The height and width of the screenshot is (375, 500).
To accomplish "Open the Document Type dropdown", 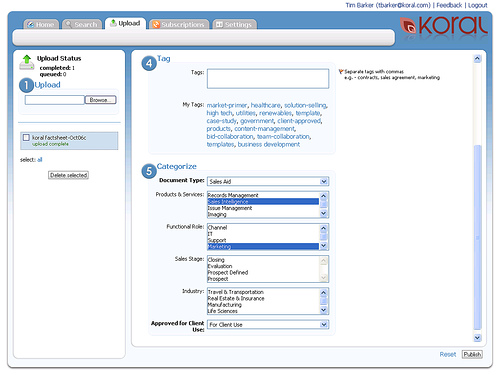I will [268, 181].
